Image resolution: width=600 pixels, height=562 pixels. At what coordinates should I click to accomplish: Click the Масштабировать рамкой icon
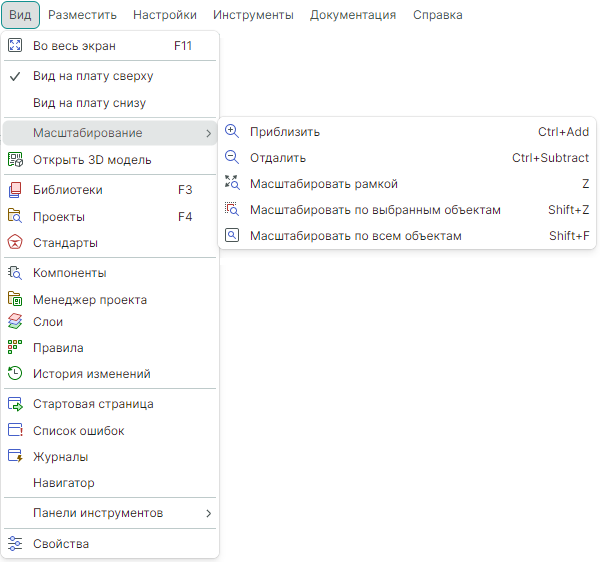[232, 183]
